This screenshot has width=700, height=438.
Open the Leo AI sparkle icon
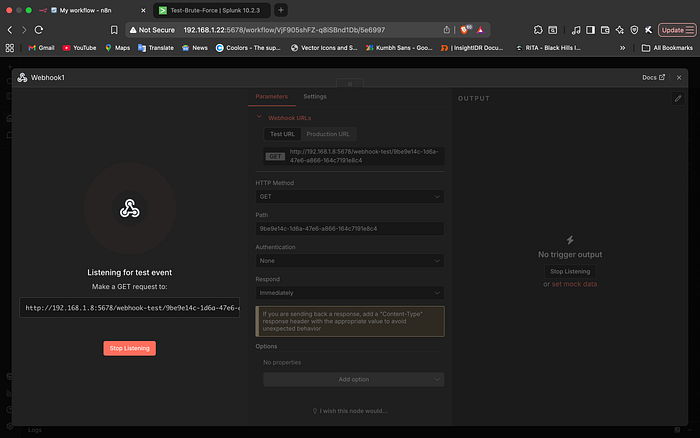click(x=620, y=30)
